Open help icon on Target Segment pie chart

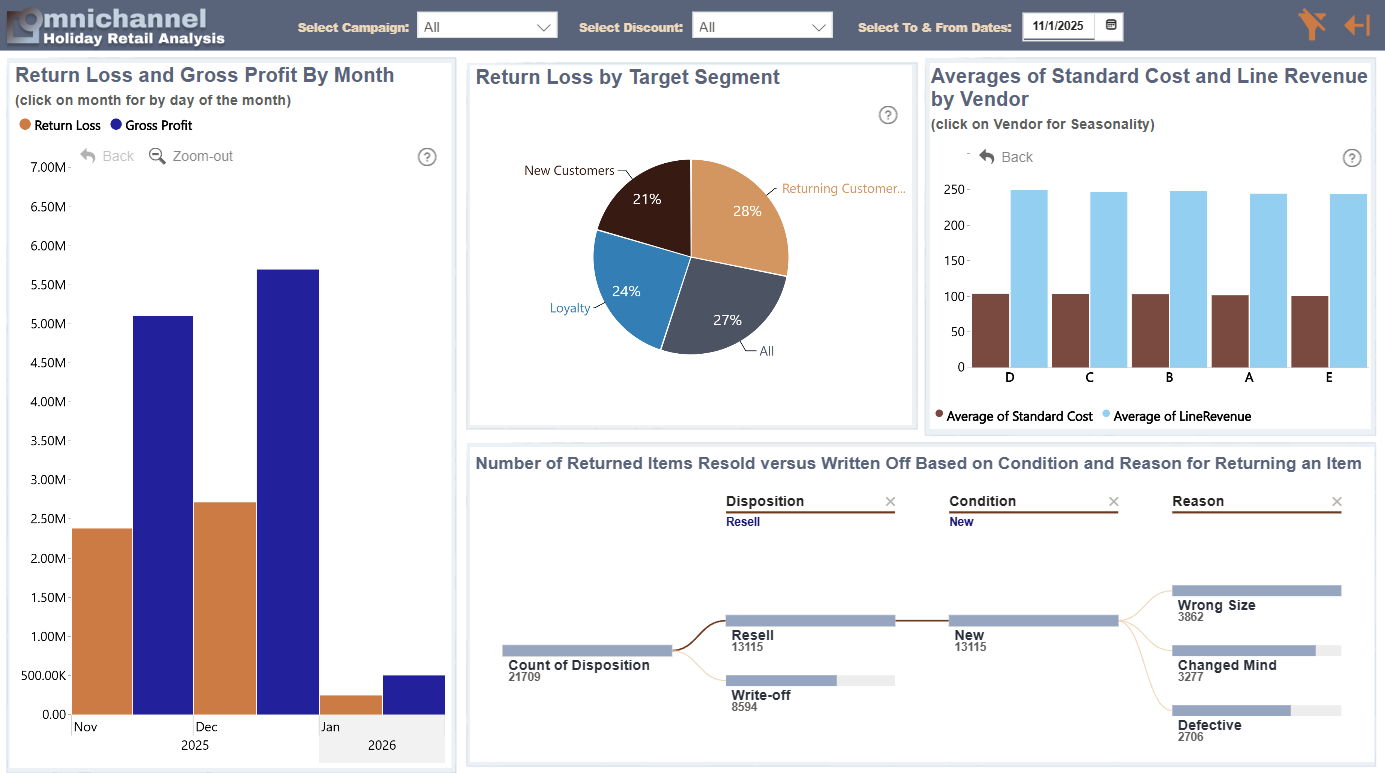(x=888, y=115)
